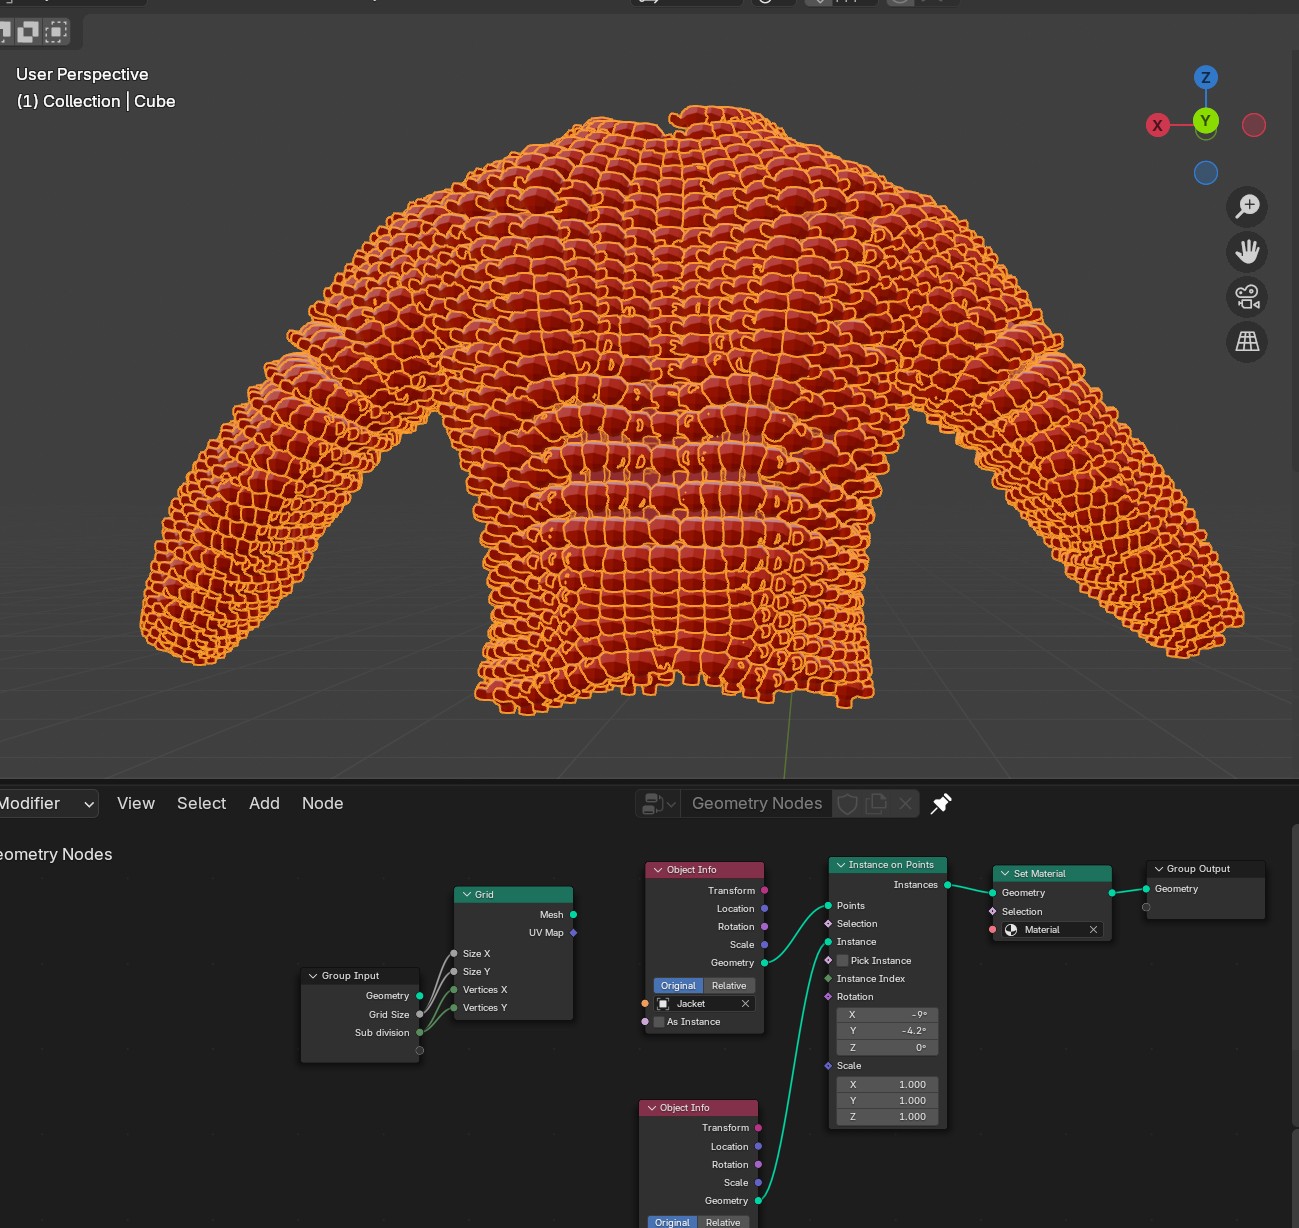Click the hand pan view icon
This screenshot has width=1299, height=1228.
click(1247, 252)
